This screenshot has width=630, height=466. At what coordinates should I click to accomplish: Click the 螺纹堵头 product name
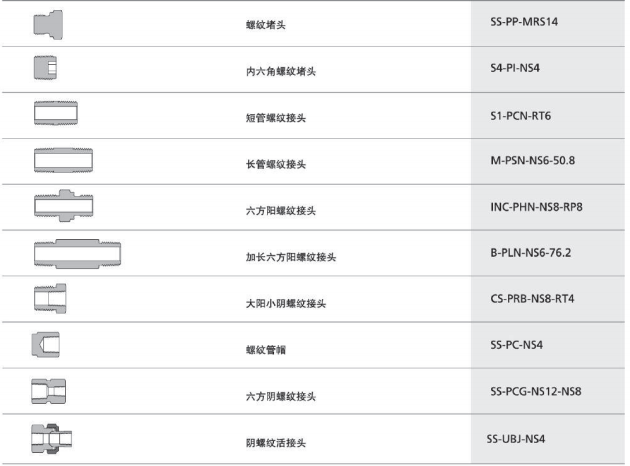tap(253, 26)
